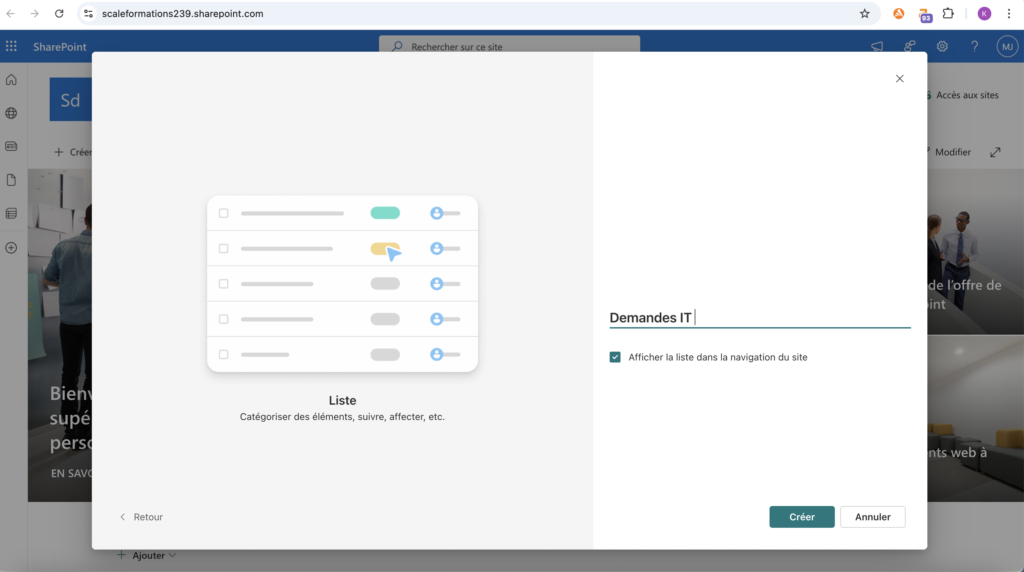Click the Rechercher sur ce site search box
The image size is (1024, 572).
[509, 46]
